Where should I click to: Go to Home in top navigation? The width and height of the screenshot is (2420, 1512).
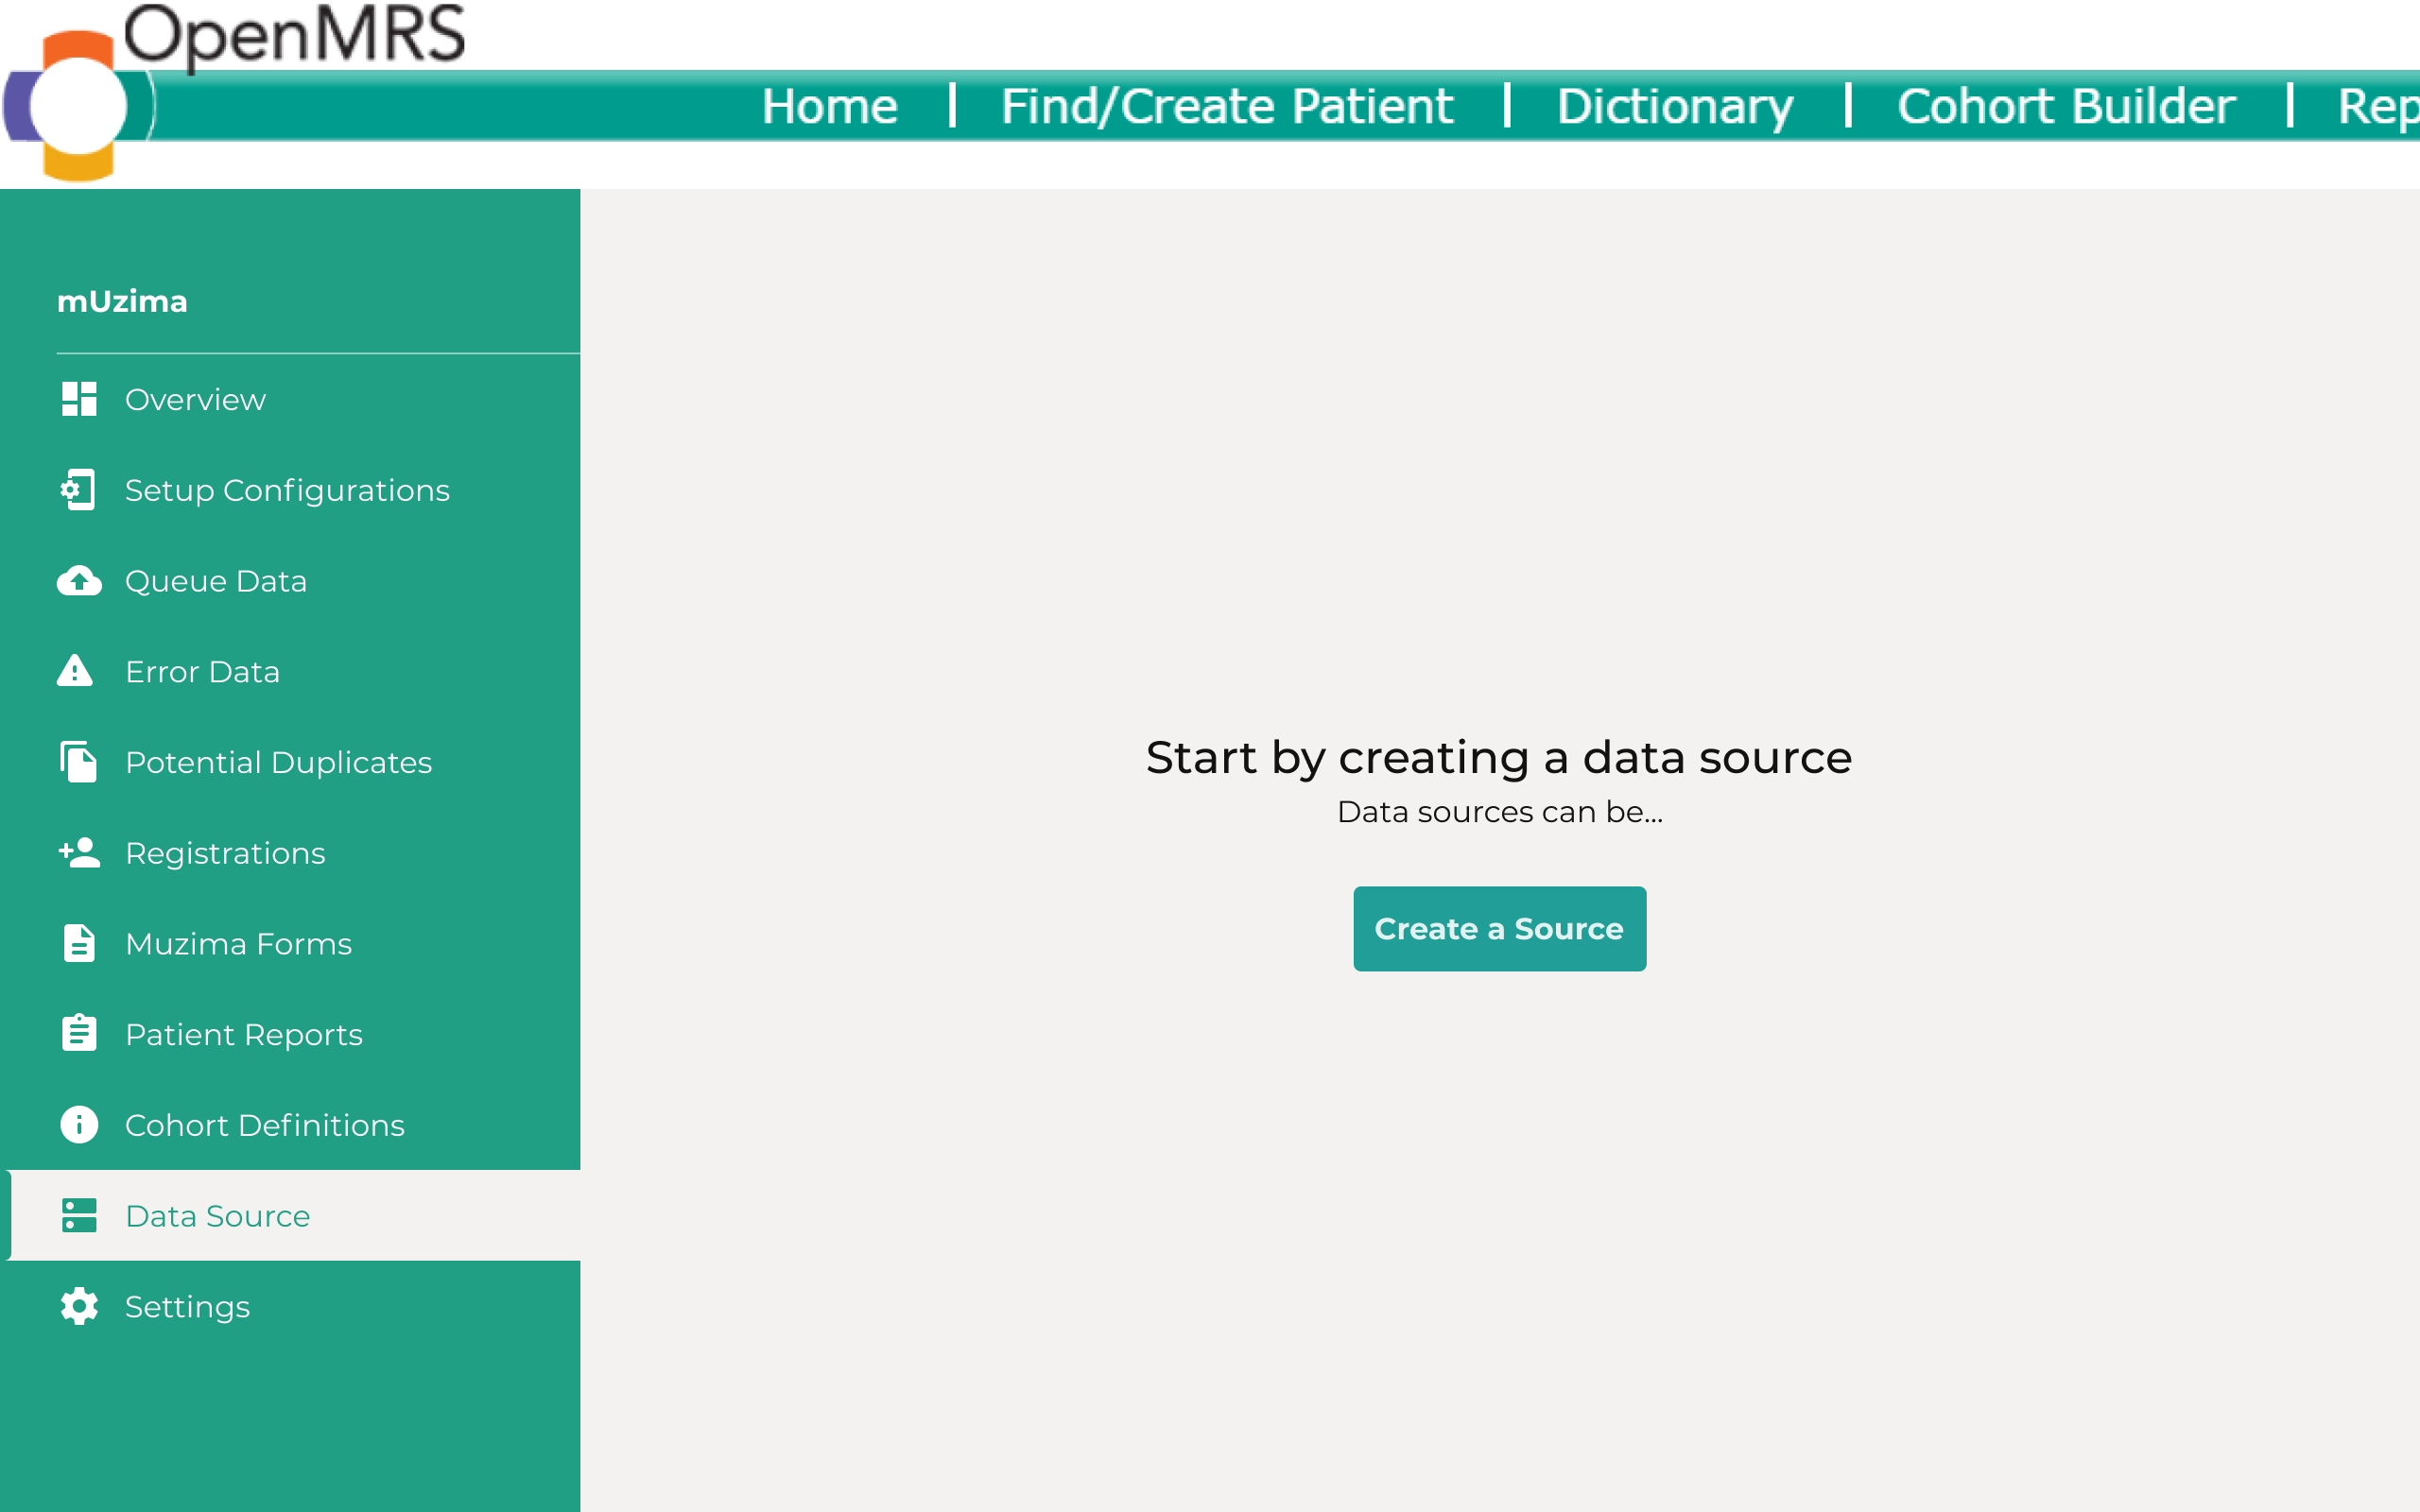pos(829,106)
